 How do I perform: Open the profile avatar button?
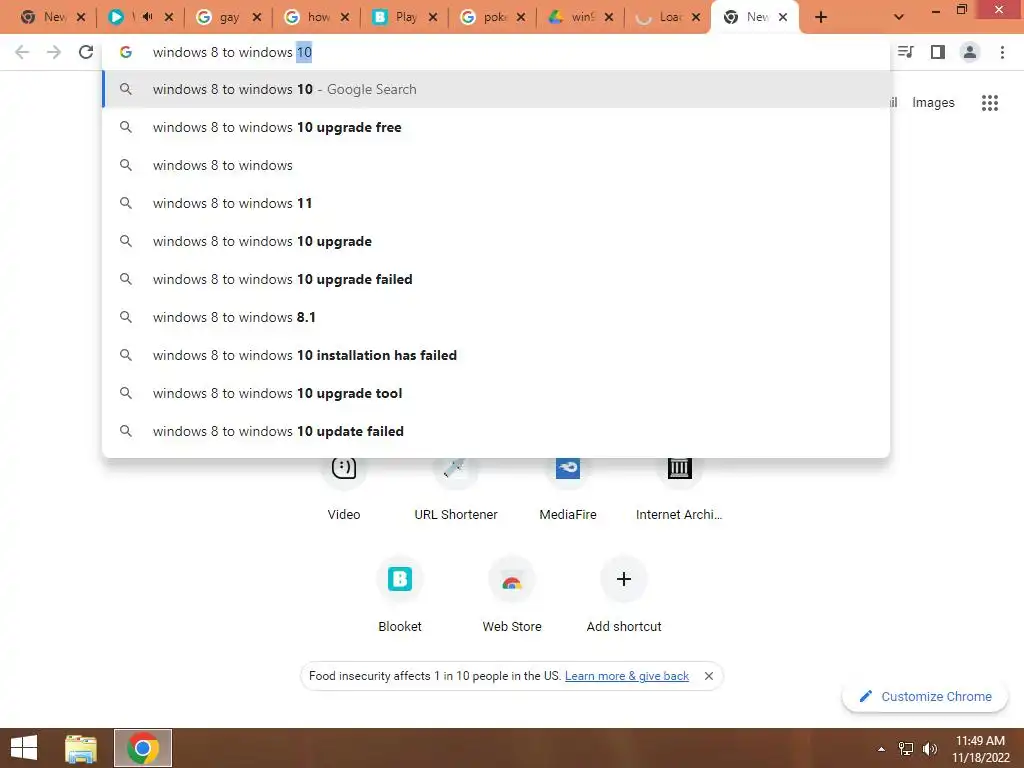[x=970, y=52]
